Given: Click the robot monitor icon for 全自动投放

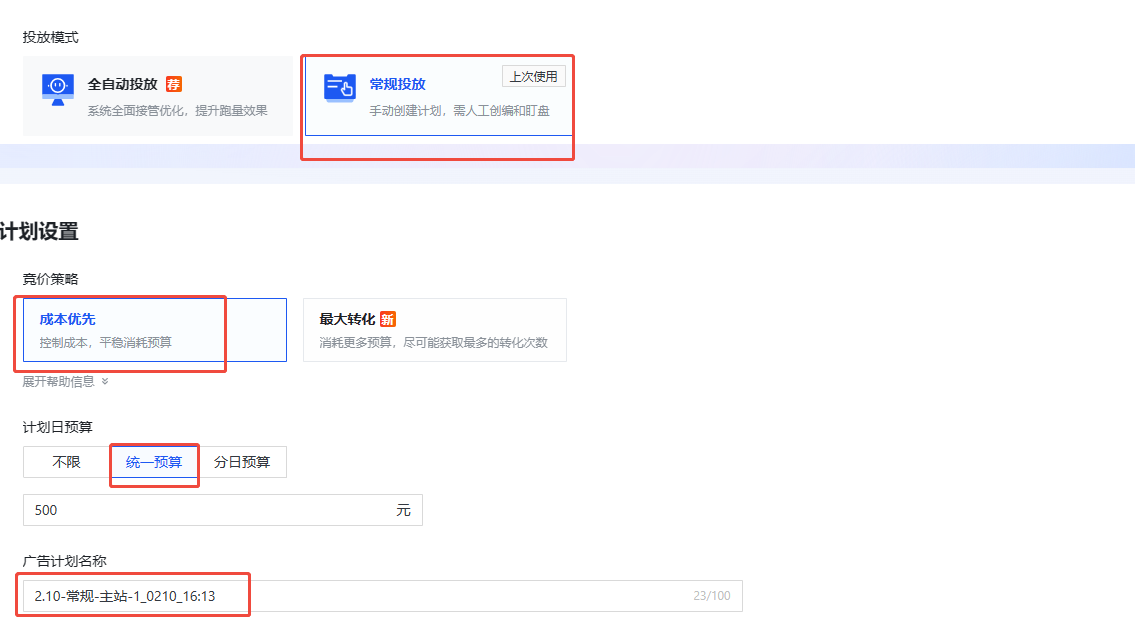Looking at the screenshot, I should coord(58,90).
